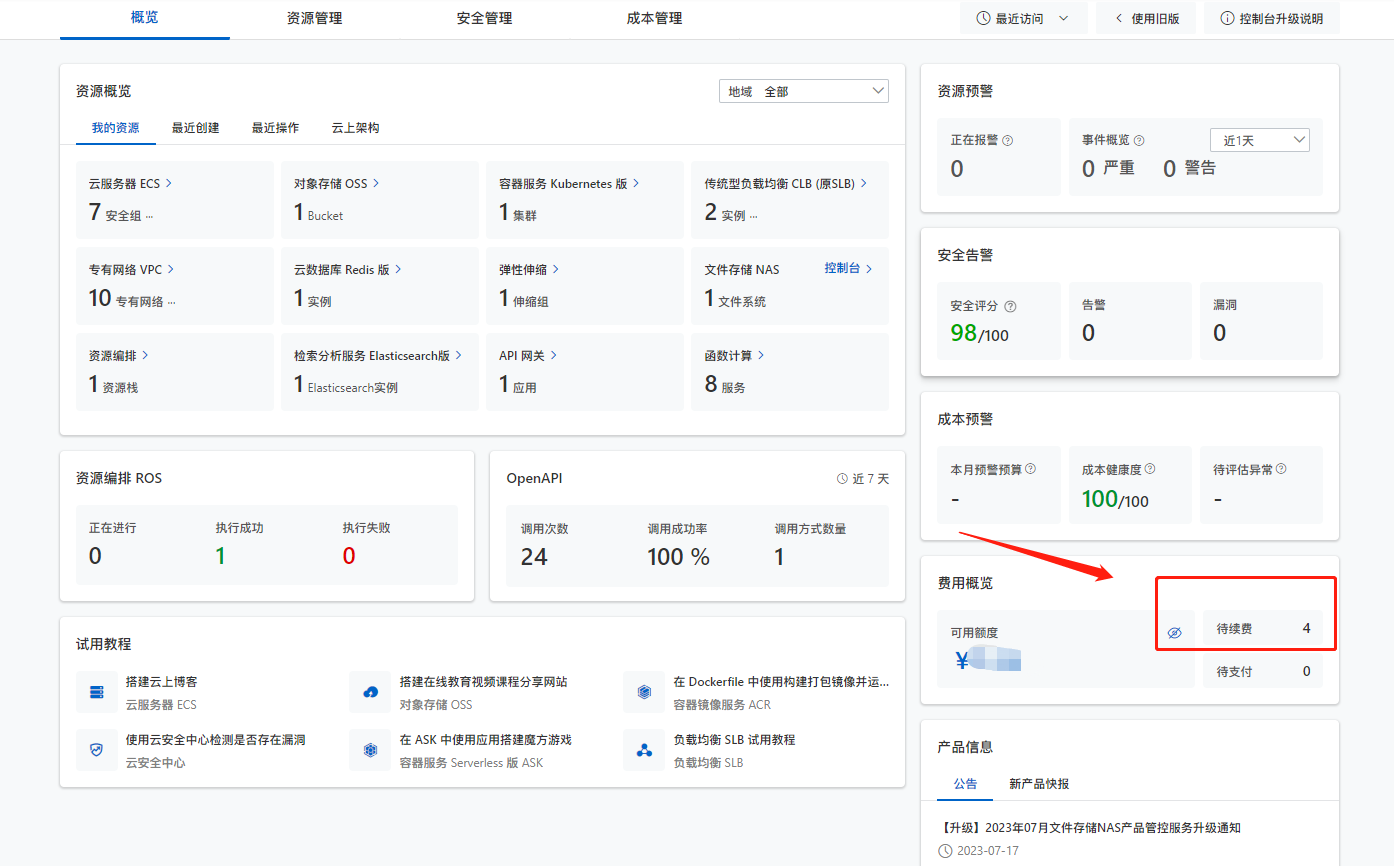Click the 执行成功 count 1
The width and height of the screenshot is (1394, 866).
(x=220, y=556)
